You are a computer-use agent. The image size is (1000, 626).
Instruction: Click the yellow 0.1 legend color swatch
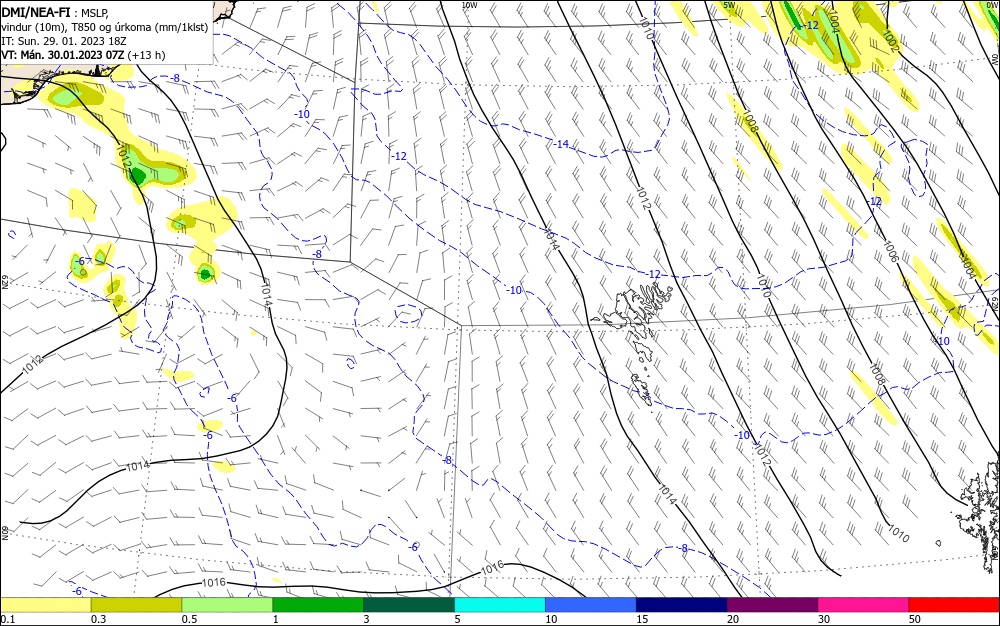[x=45, y=605]
